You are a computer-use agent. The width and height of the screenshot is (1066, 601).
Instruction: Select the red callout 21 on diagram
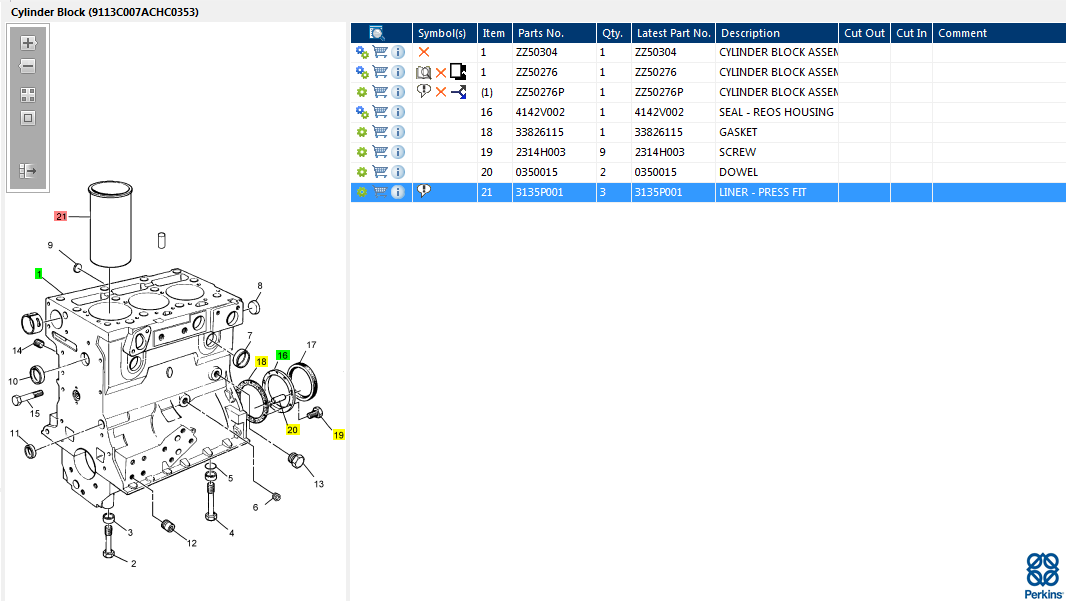click(x=61, y=216)
